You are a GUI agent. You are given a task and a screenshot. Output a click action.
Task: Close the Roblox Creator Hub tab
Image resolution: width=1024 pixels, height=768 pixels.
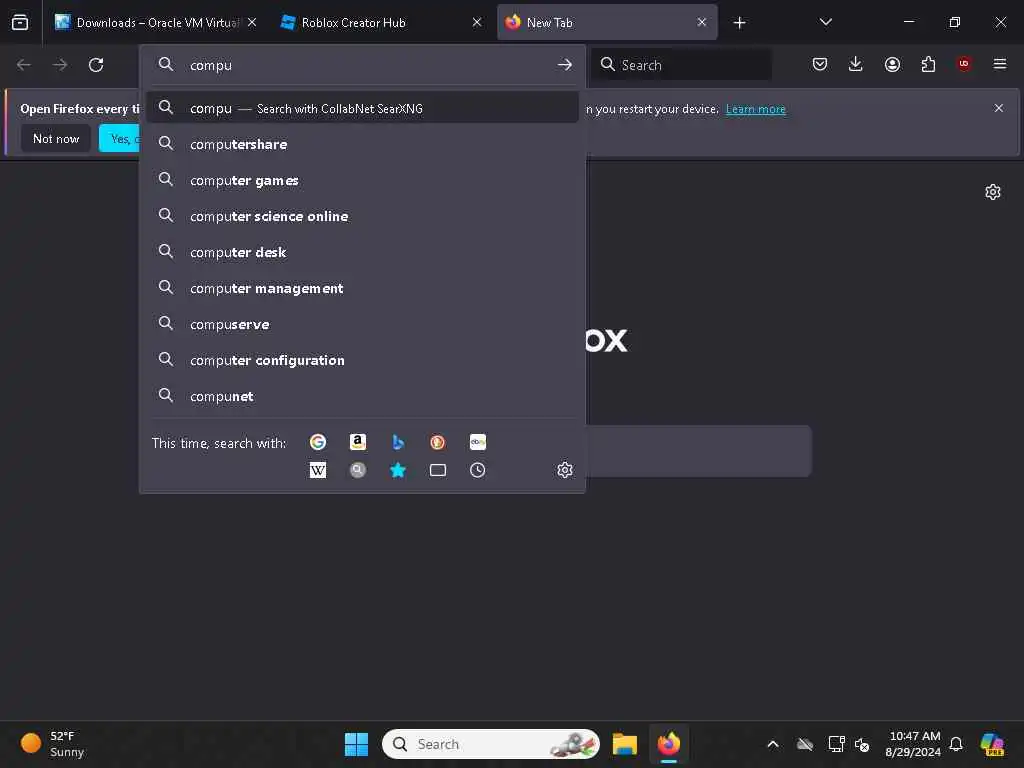[x=477, y=22]
